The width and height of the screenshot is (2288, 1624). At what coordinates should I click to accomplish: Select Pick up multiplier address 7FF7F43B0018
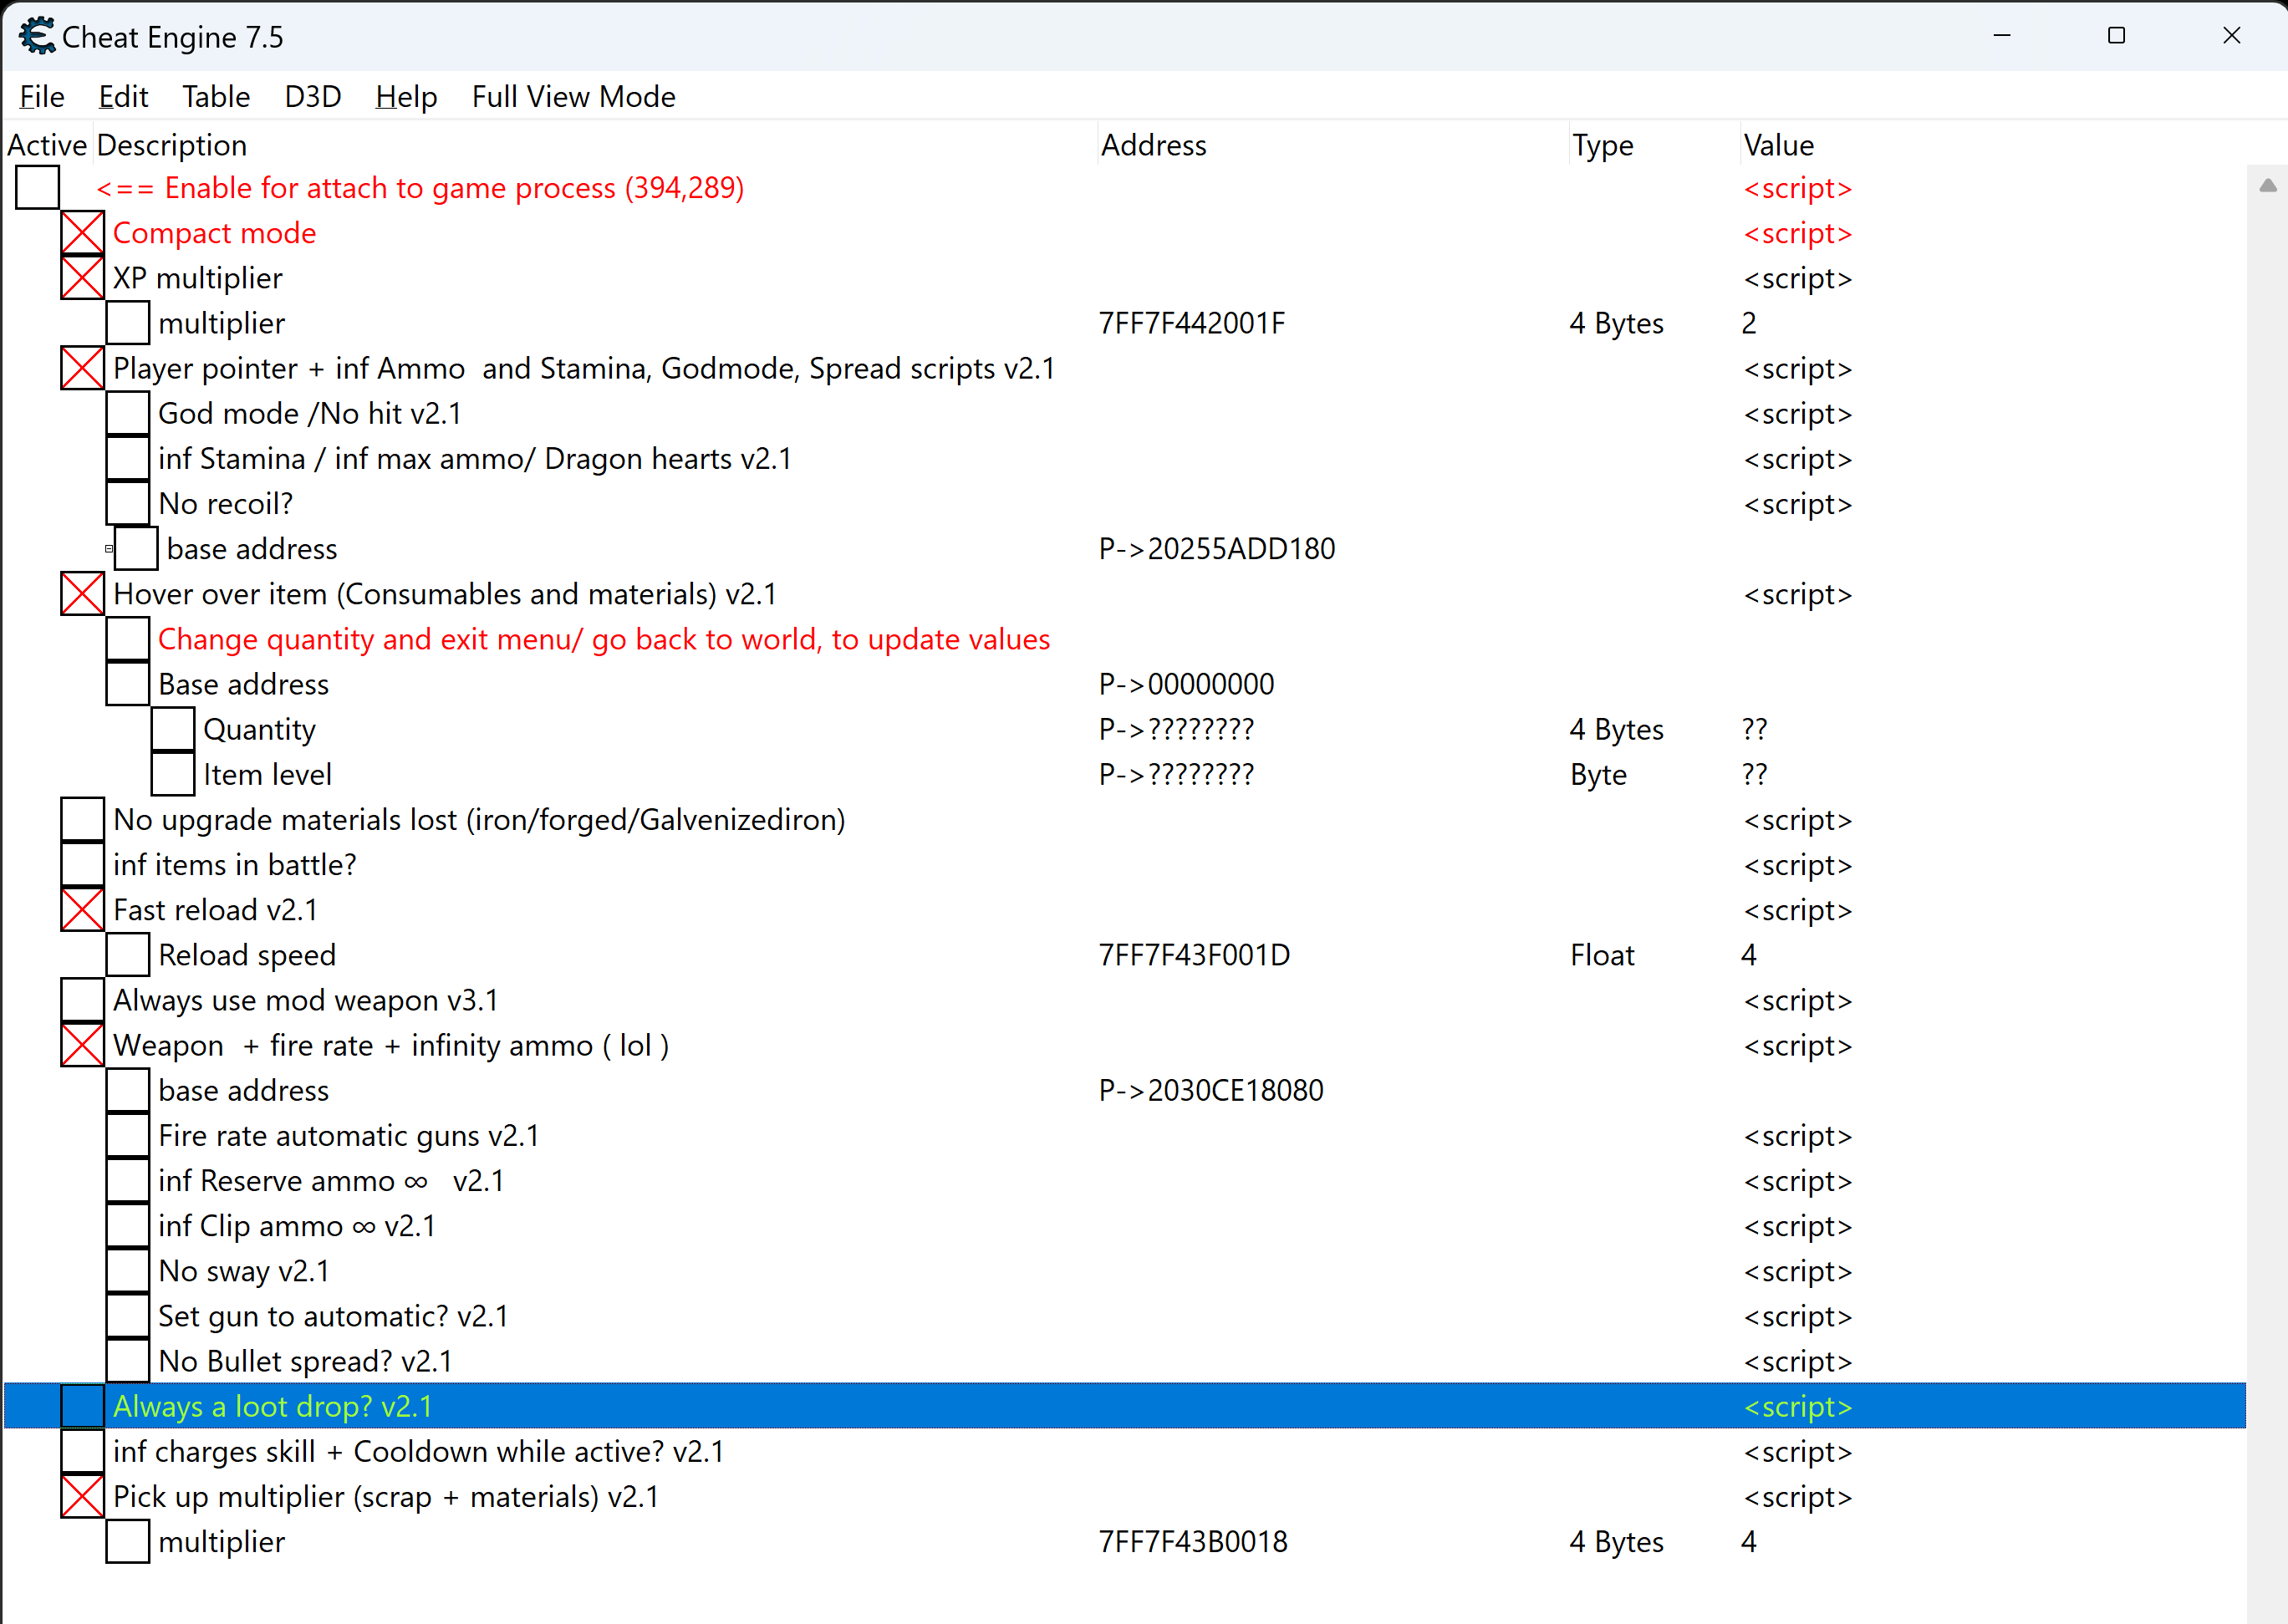coord(1193,1542)
